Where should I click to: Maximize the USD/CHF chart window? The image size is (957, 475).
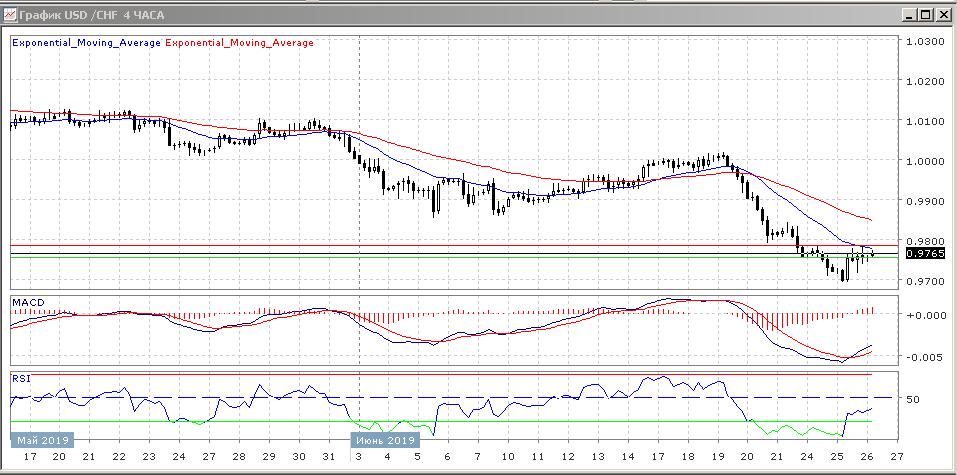tap(926, 14)
